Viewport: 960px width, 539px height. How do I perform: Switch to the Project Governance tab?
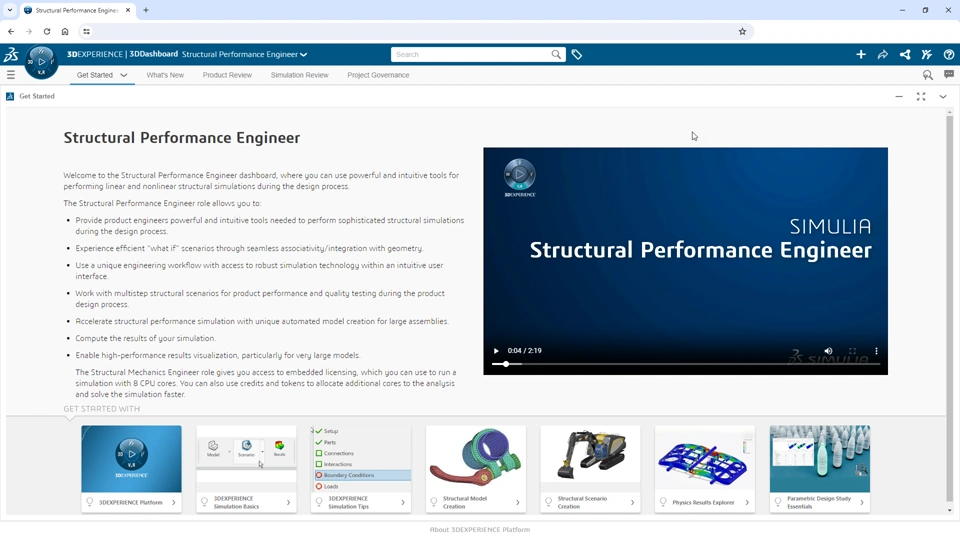click(378, 75)
